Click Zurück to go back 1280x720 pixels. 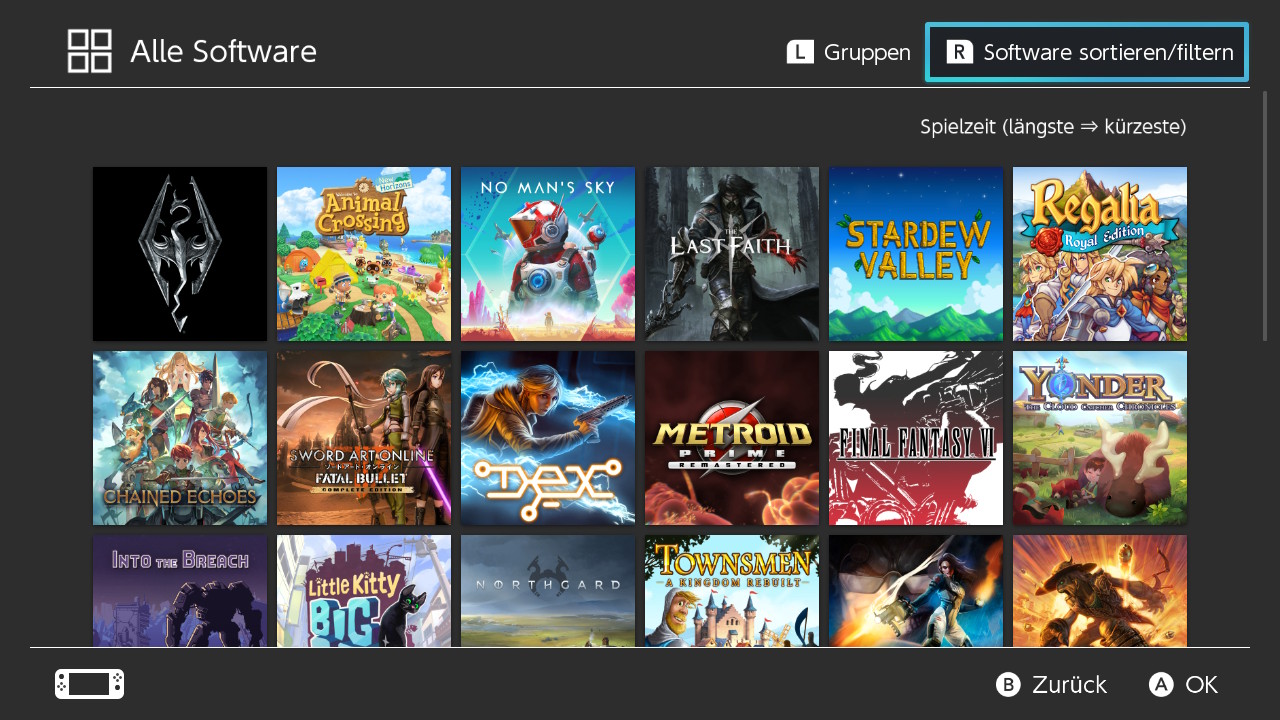coord(1051,685)
